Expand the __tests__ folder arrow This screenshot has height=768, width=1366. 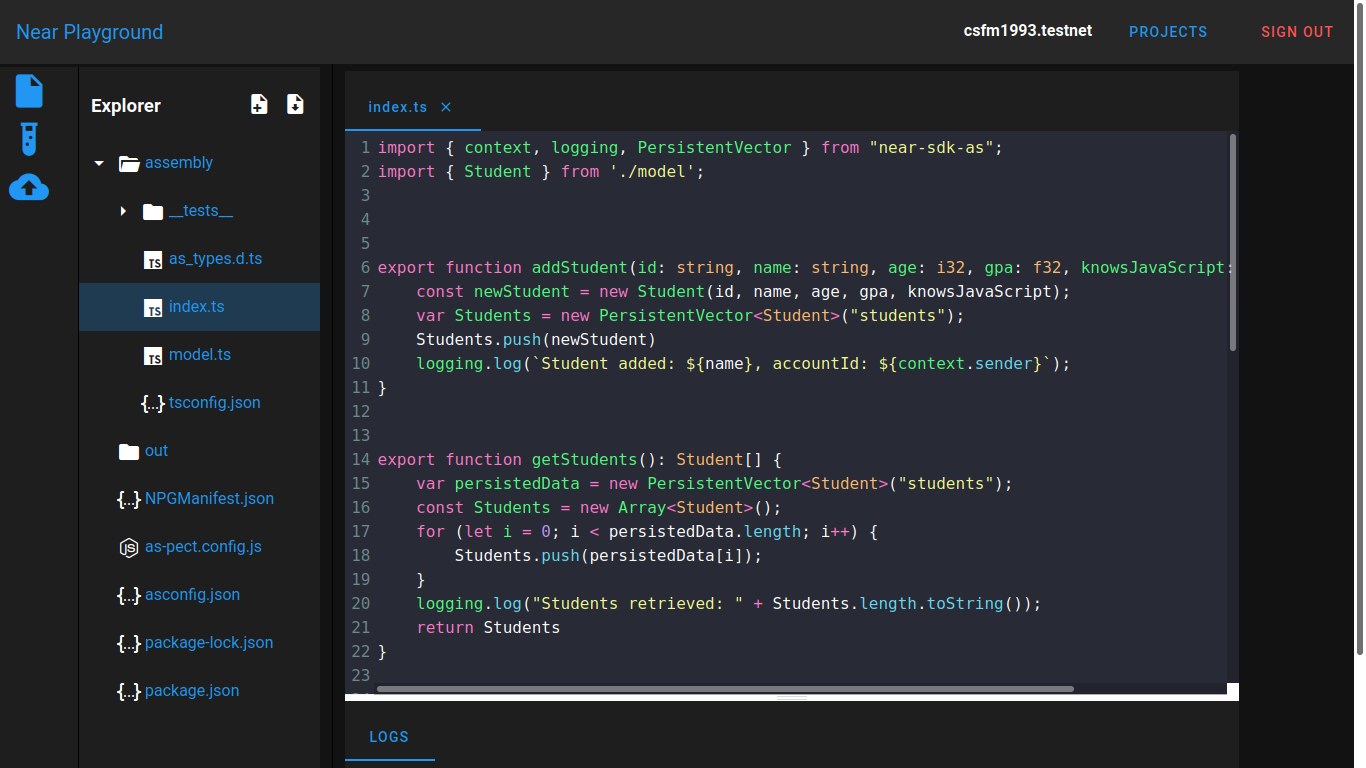[x=123, y=211]
